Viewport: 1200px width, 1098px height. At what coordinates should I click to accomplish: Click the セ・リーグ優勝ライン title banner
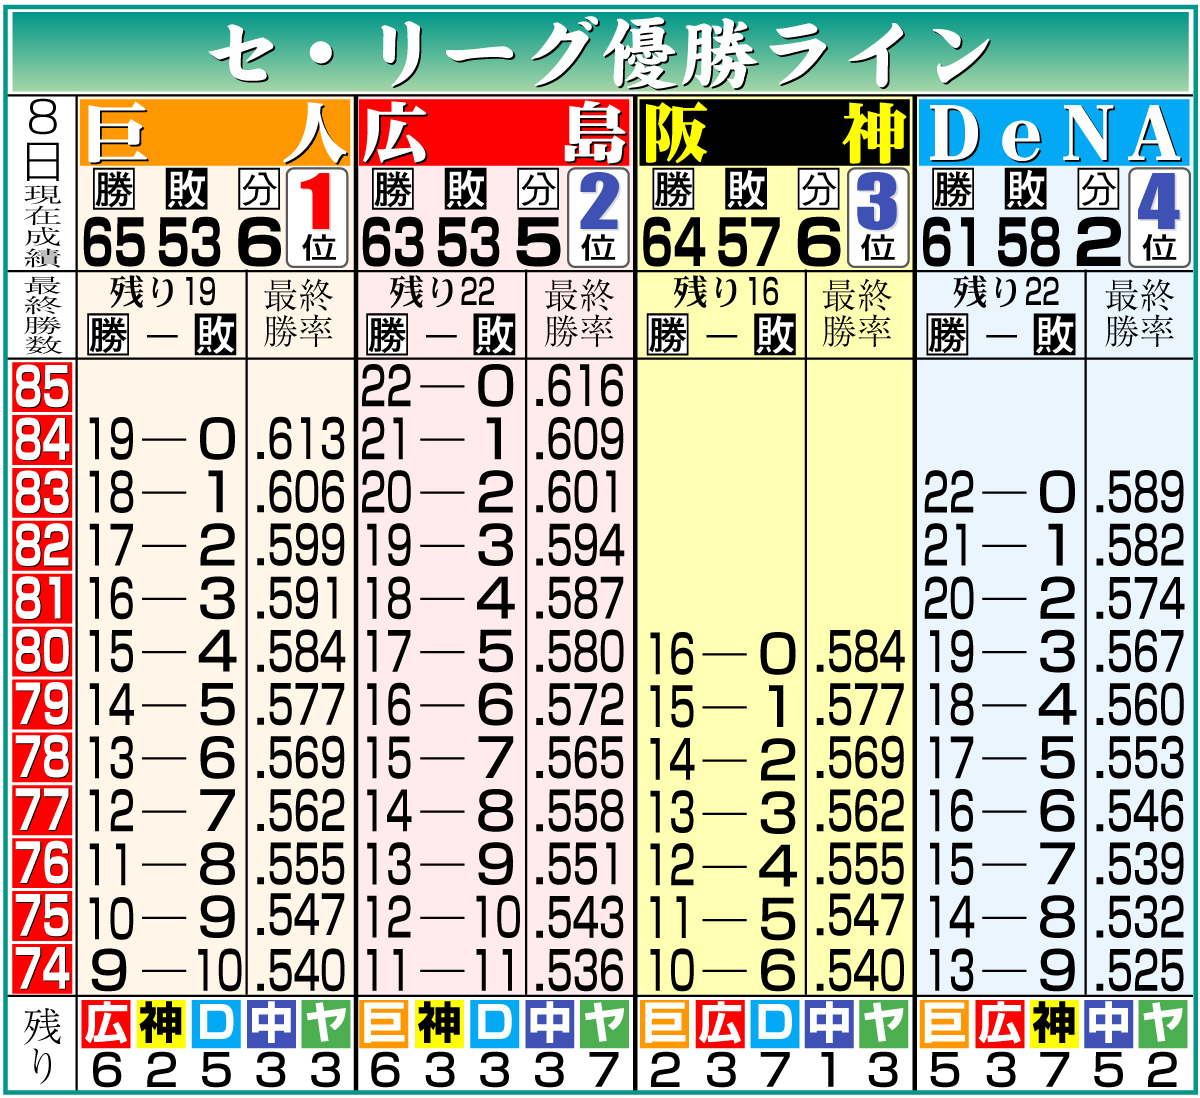pyautogui.click(x=600, y=53)
